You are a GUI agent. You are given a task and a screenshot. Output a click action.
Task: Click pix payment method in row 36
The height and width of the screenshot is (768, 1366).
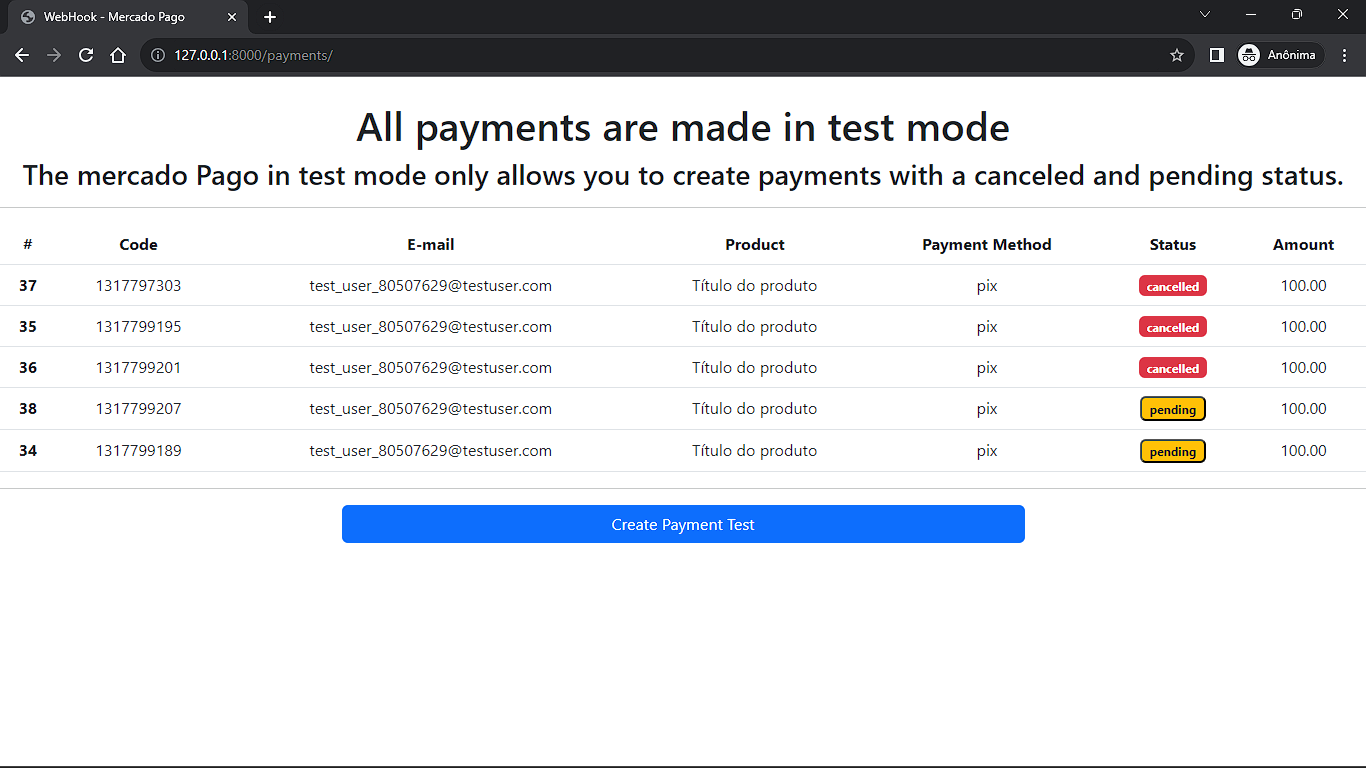point(987,368)
